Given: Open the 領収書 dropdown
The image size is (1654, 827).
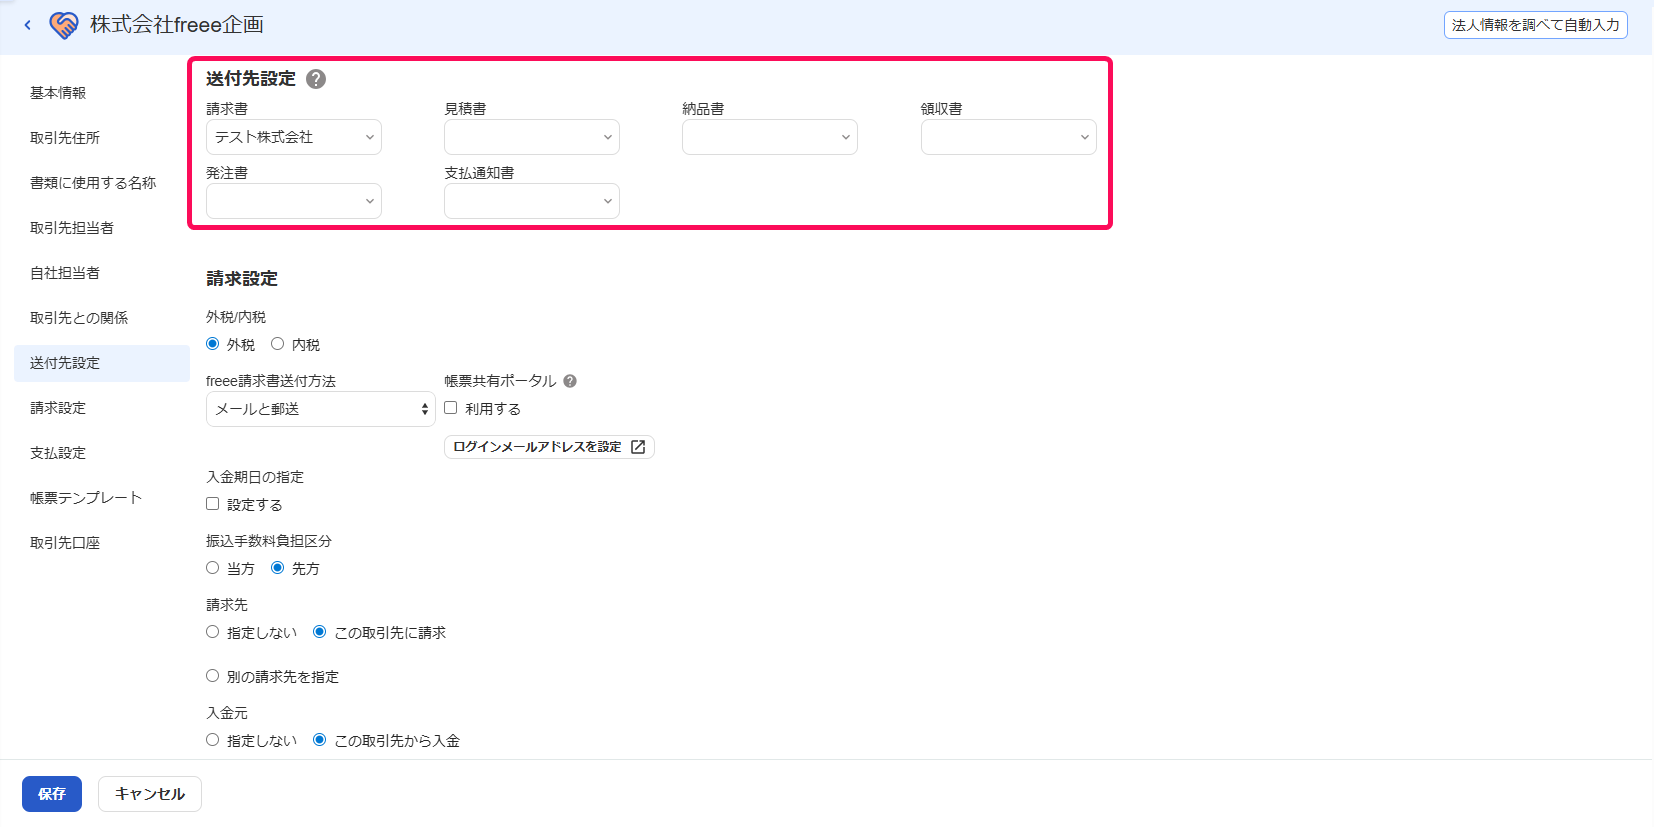Looking at the screenshot, I should click(x=1009, y=137).
